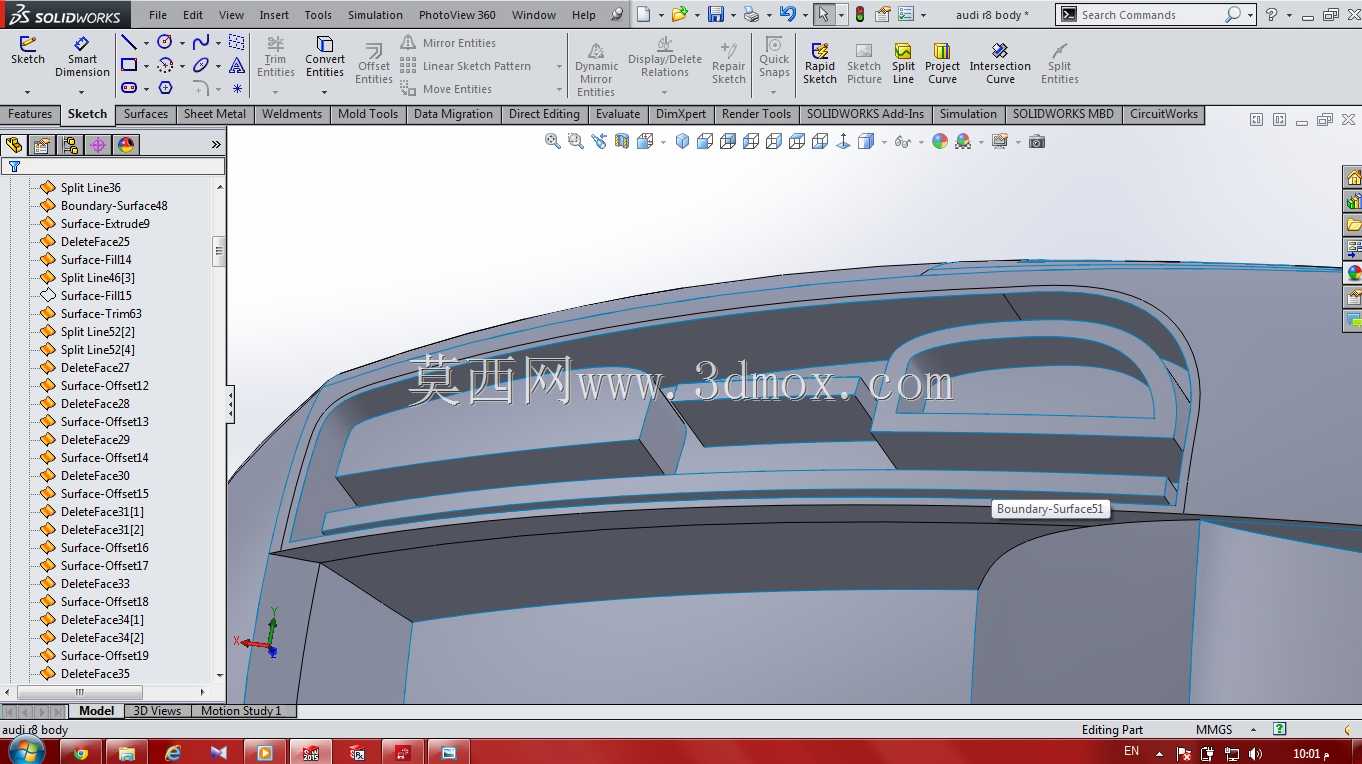Open the DisplayManager tab icon
This screenshot has height=764, width=1362.
pyautogui.click(x=126, y=145)
